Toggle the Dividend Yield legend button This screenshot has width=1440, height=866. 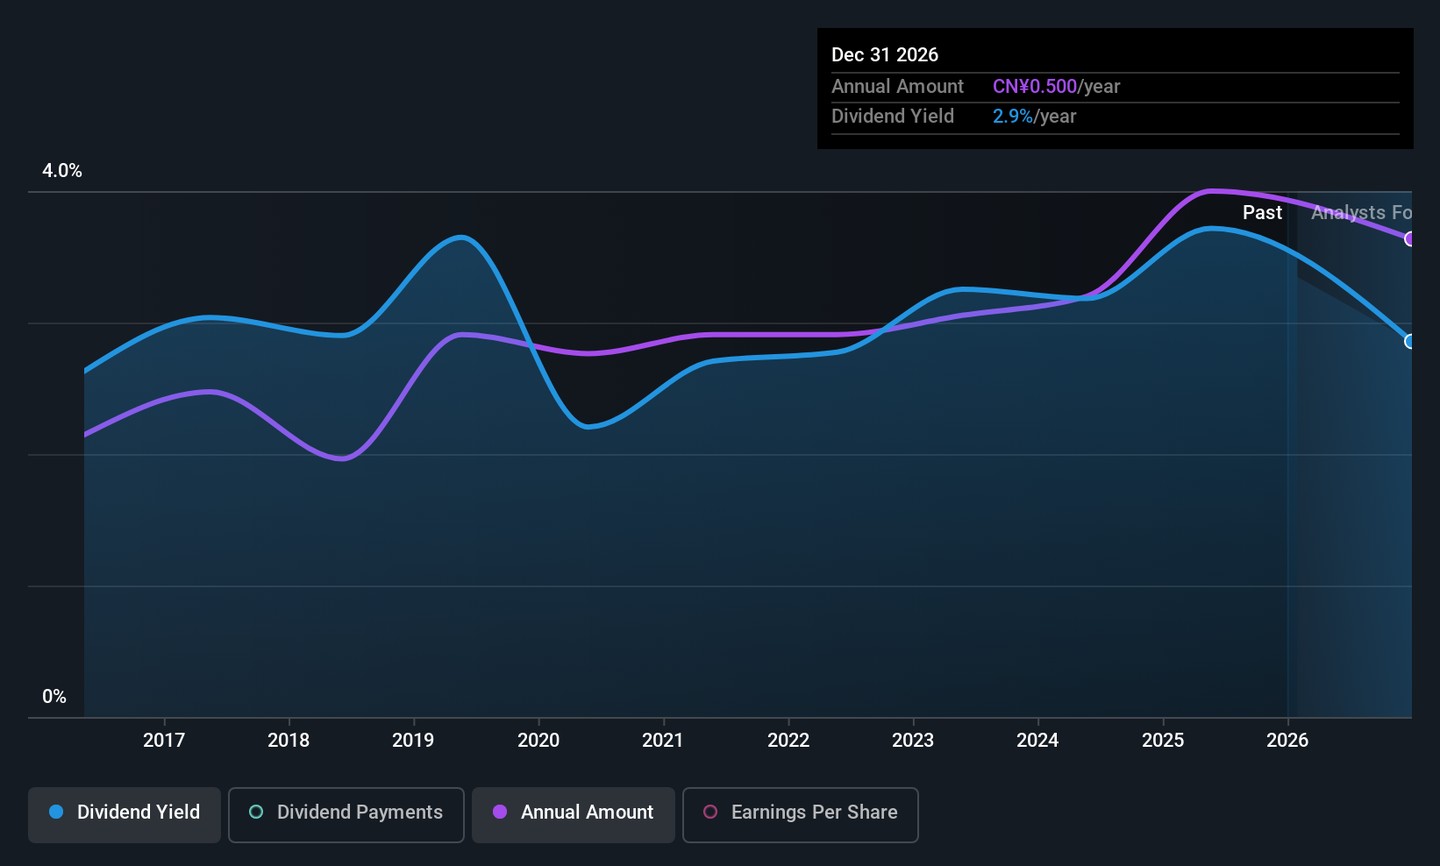124,814
